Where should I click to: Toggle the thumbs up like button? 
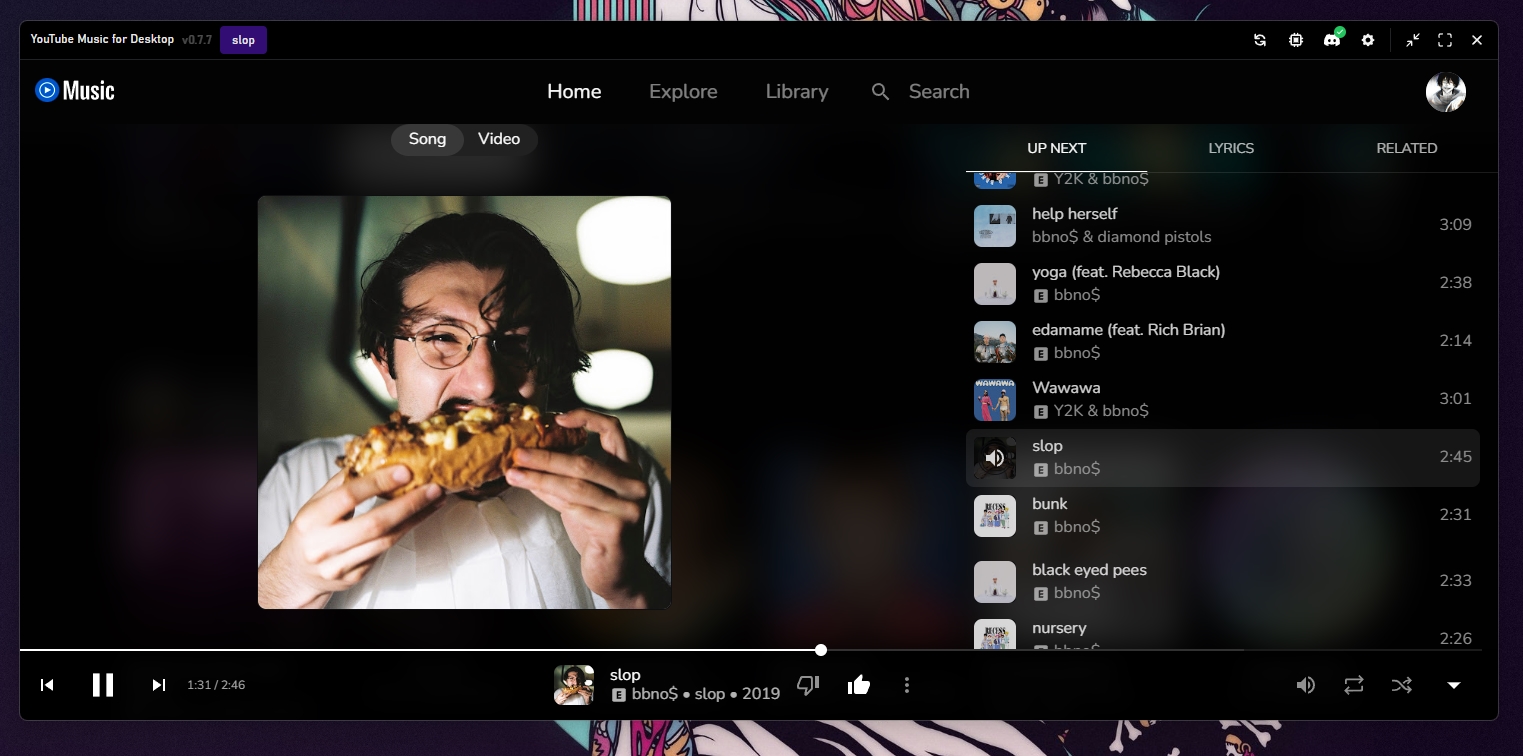coord(859,685)
